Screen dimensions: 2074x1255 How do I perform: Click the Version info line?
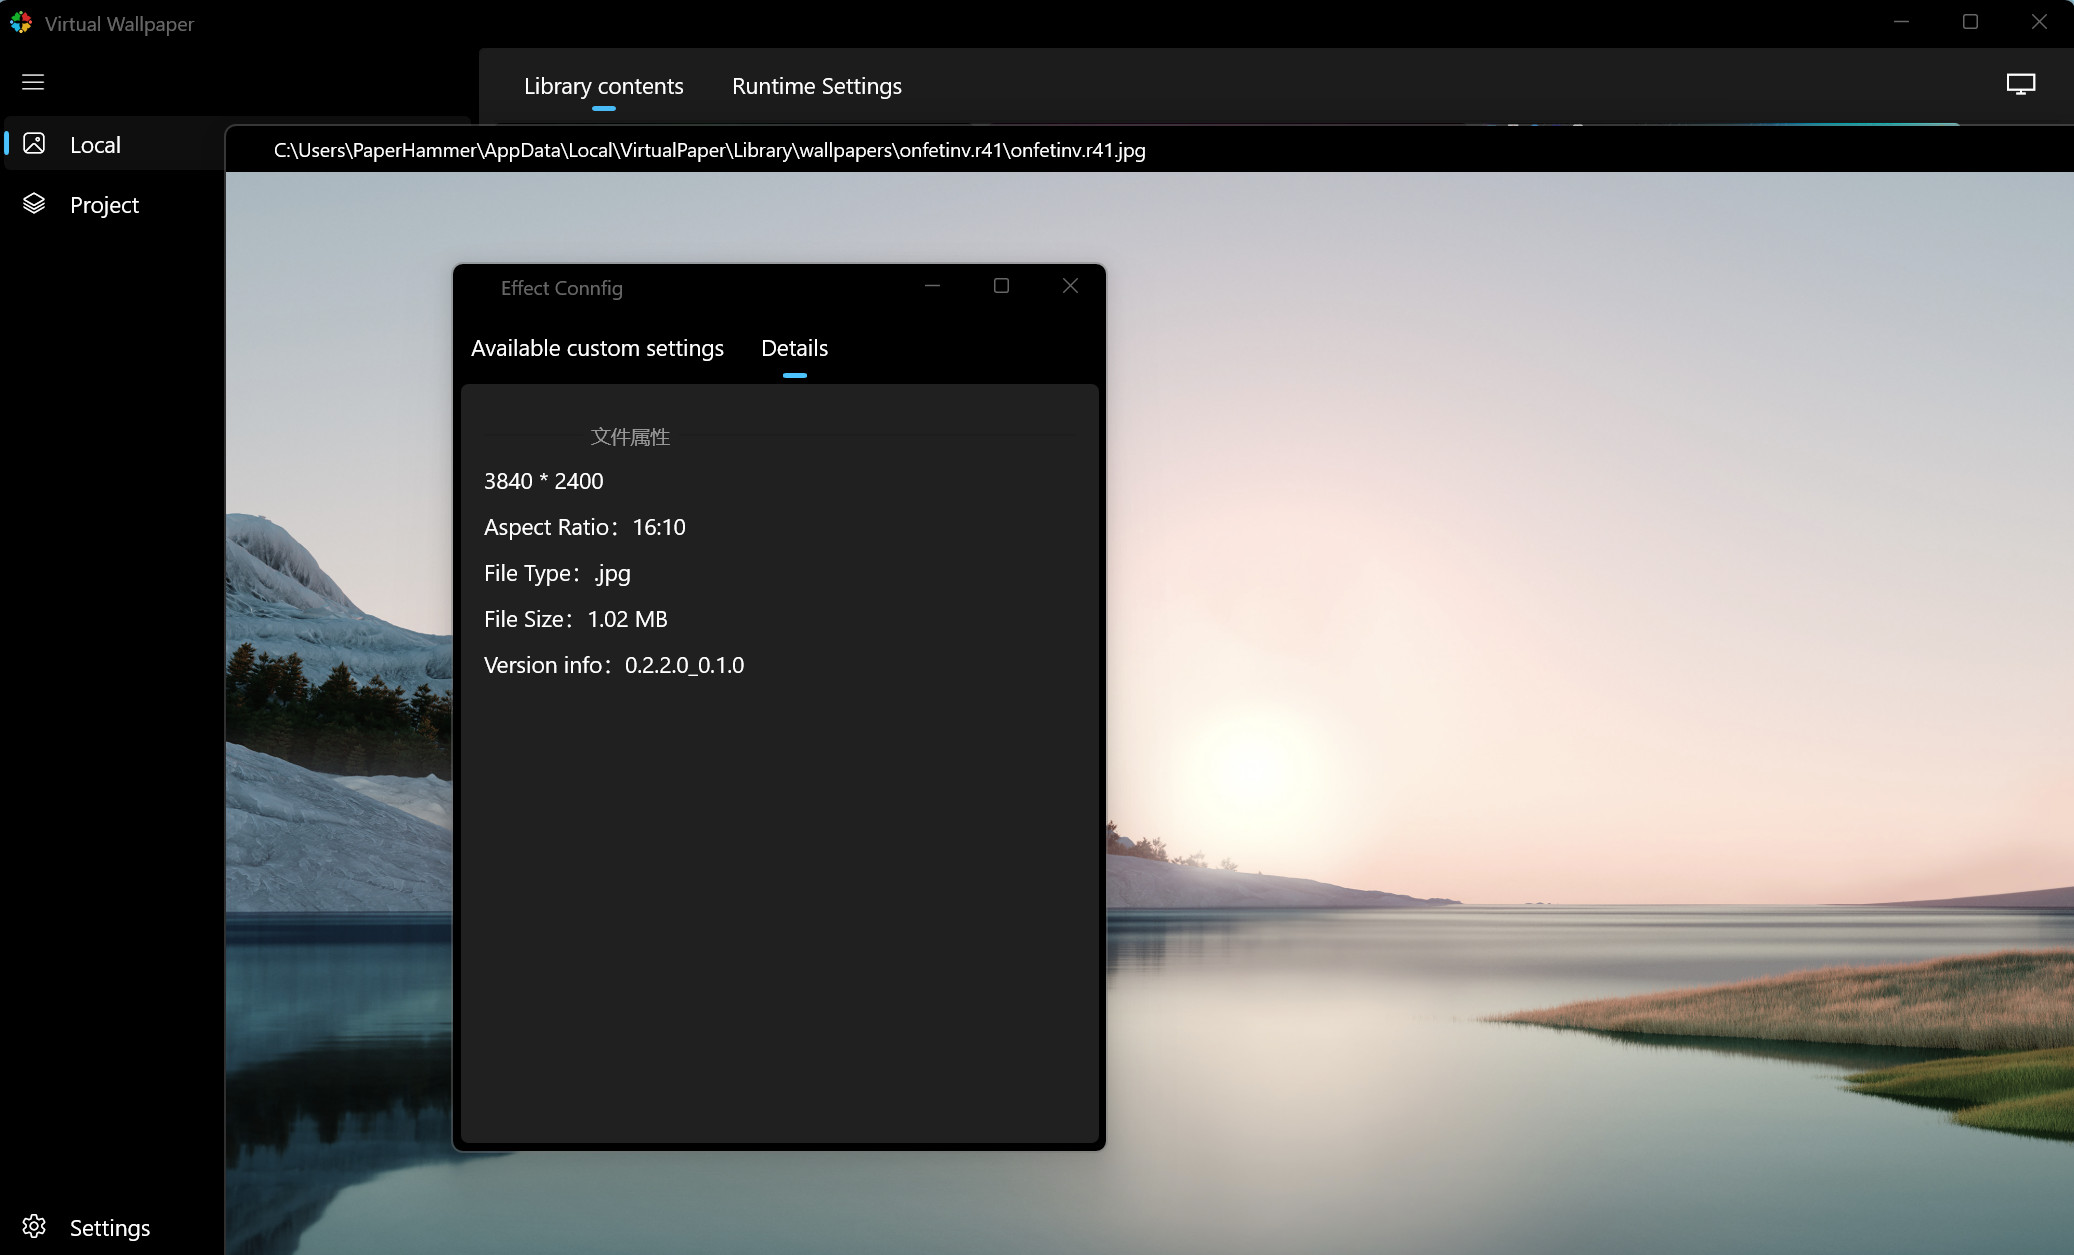[613, 665]
